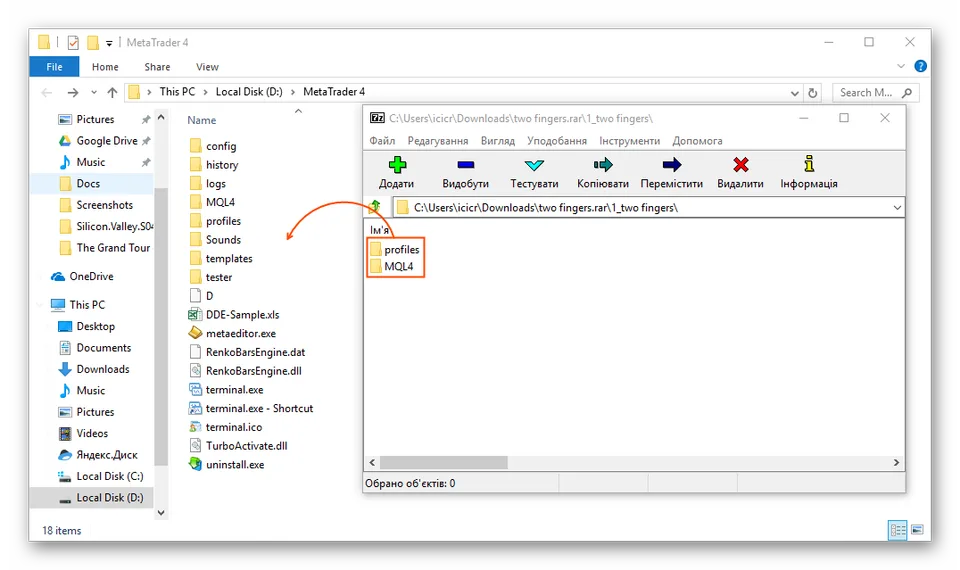Click the Properties quick access toolbar icon
The width and height of the screenshot is (960, 570).
73,42
